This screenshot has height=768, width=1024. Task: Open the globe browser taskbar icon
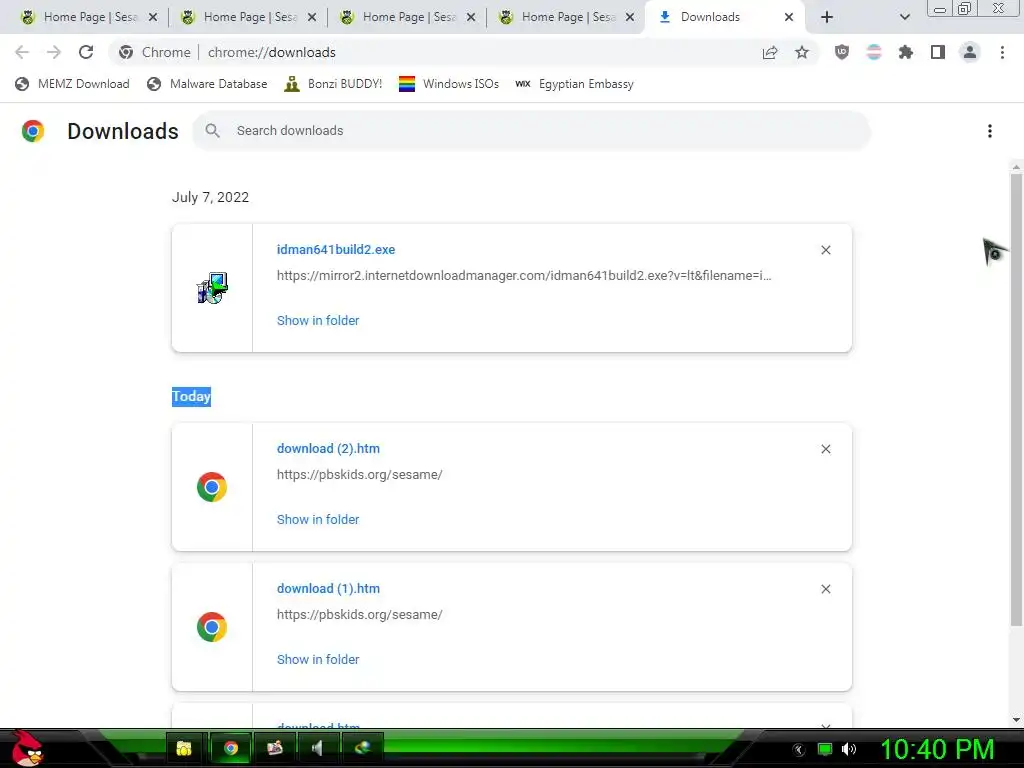(x=362, y=748)
